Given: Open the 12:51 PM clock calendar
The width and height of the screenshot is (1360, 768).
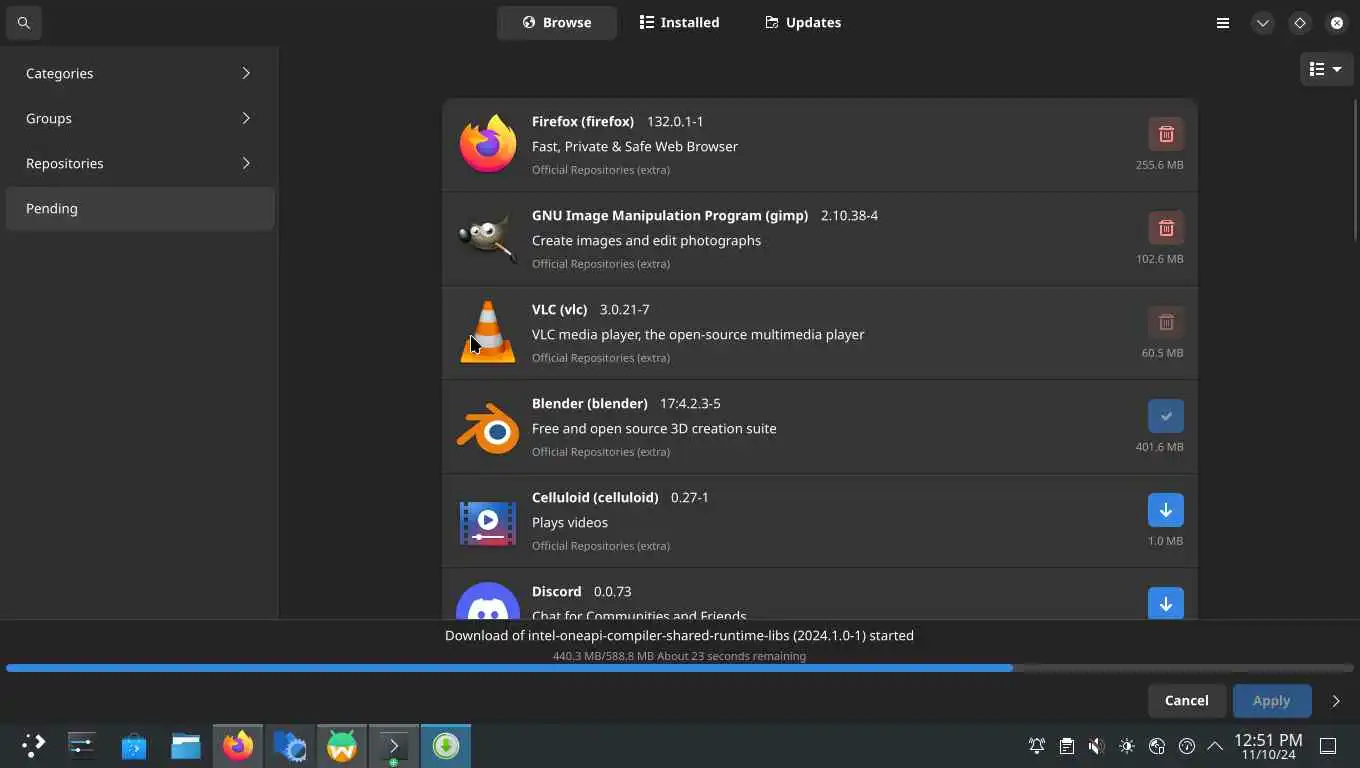Looking at the screenshot, I should click(x=1268, y=746).
